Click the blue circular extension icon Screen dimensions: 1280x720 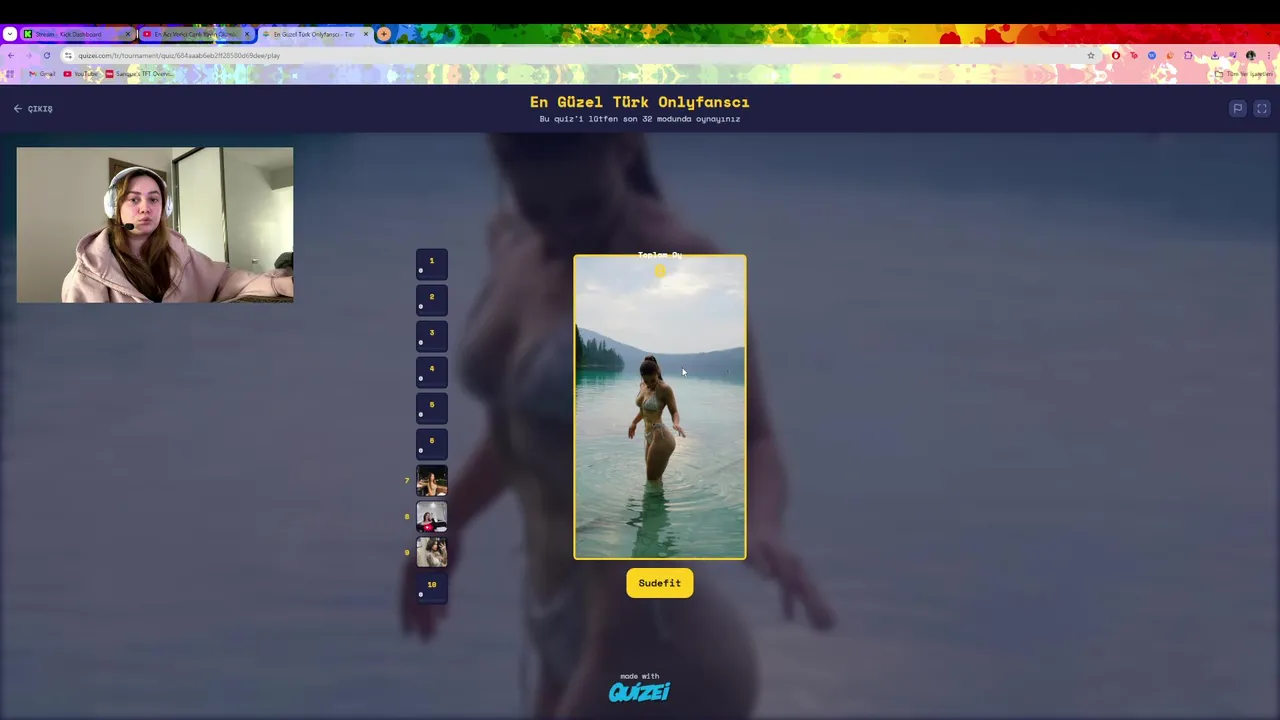pos(1152,55)
